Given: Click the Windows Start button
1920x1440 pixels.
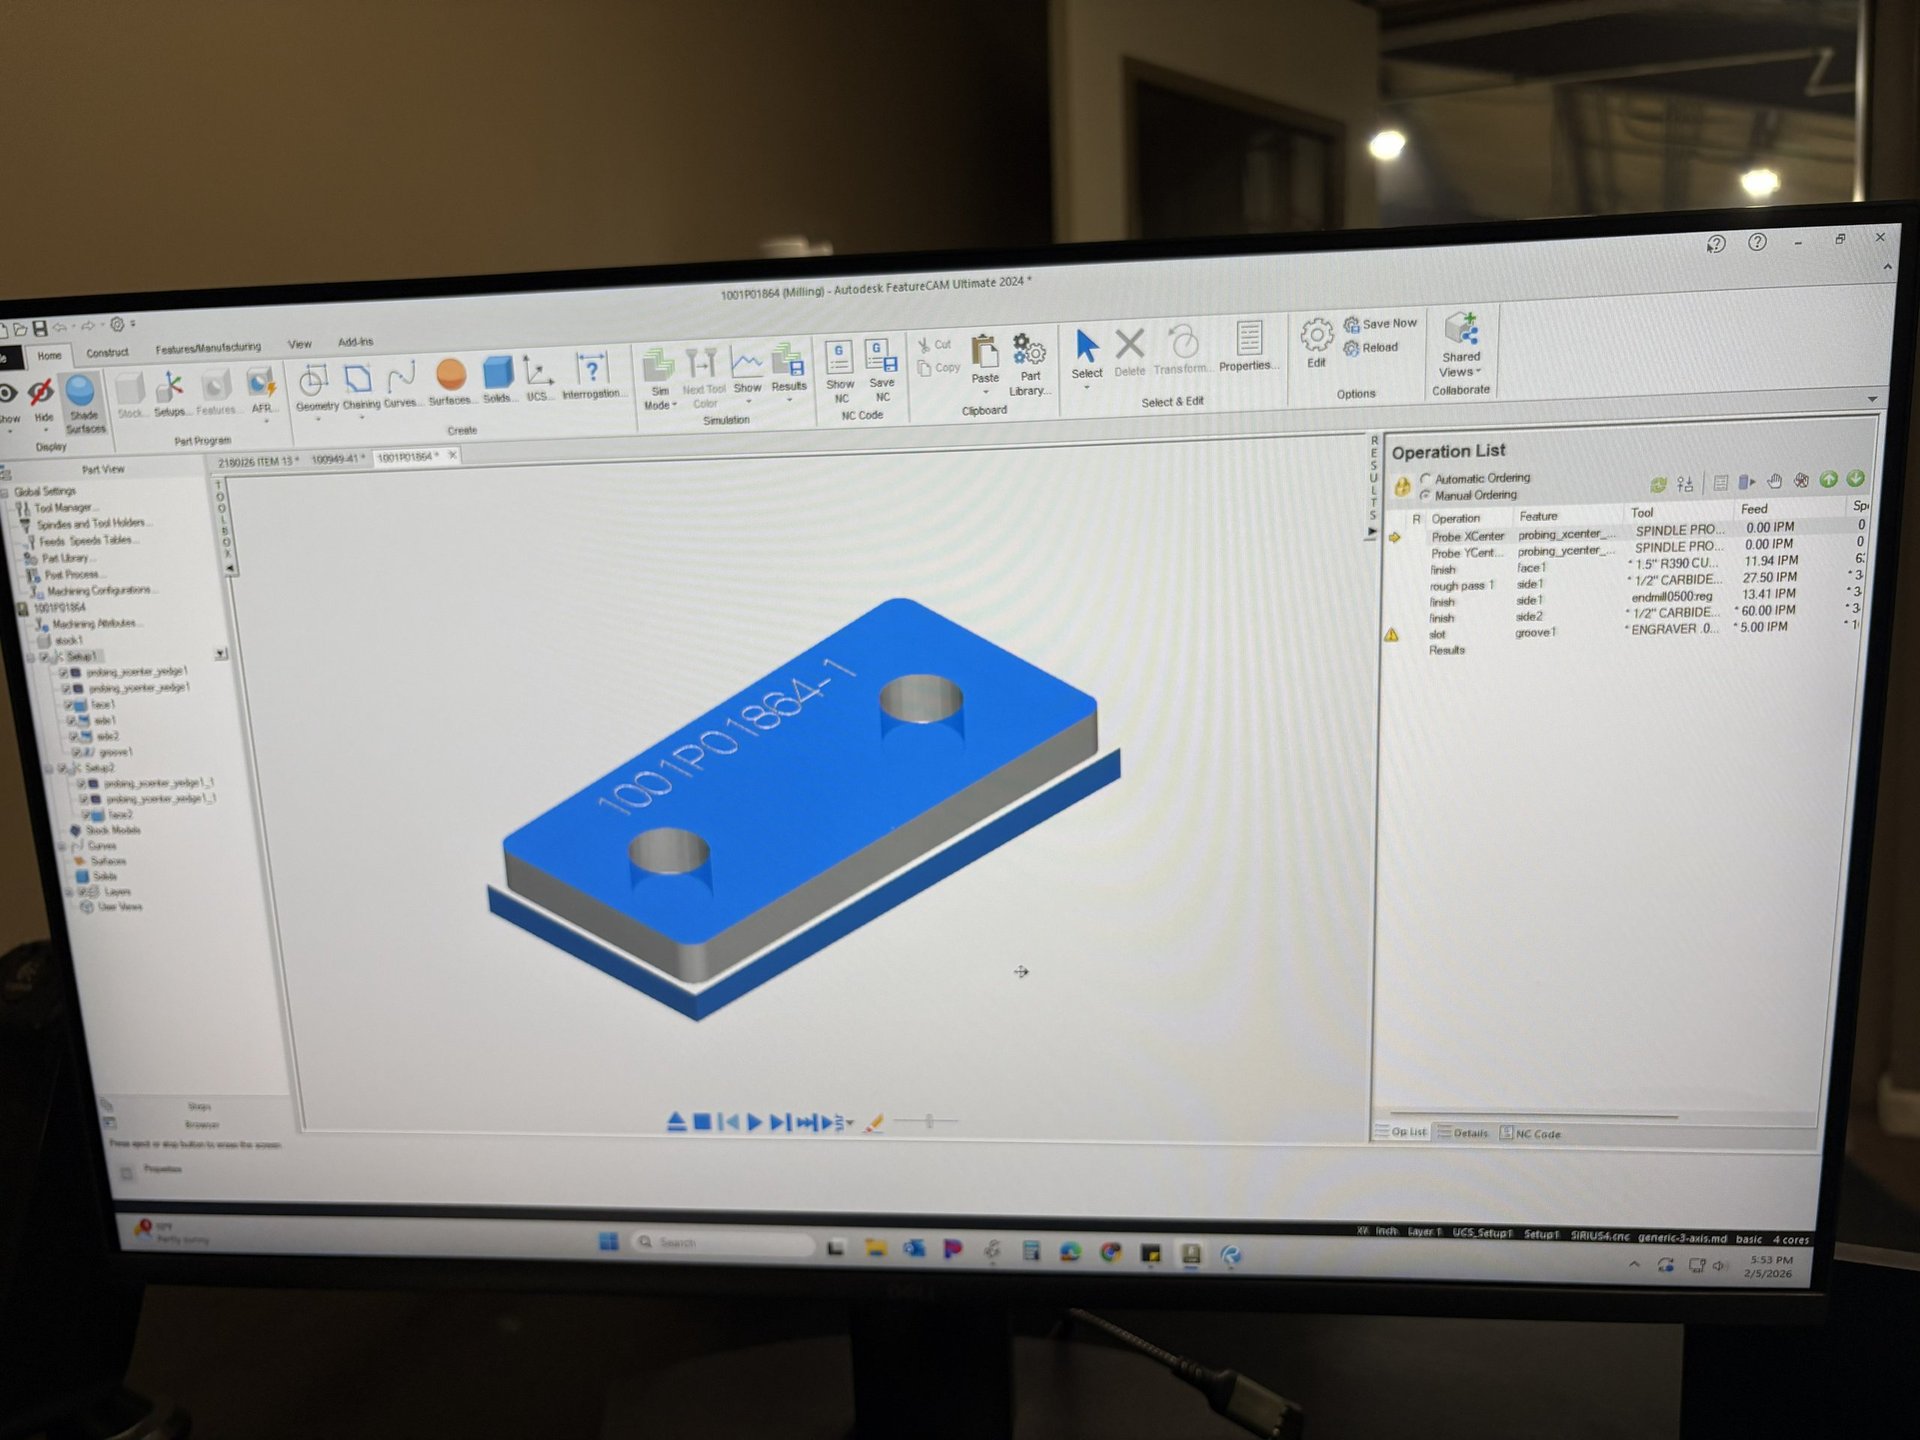Looking at the screenshot, I should 608,1241.
